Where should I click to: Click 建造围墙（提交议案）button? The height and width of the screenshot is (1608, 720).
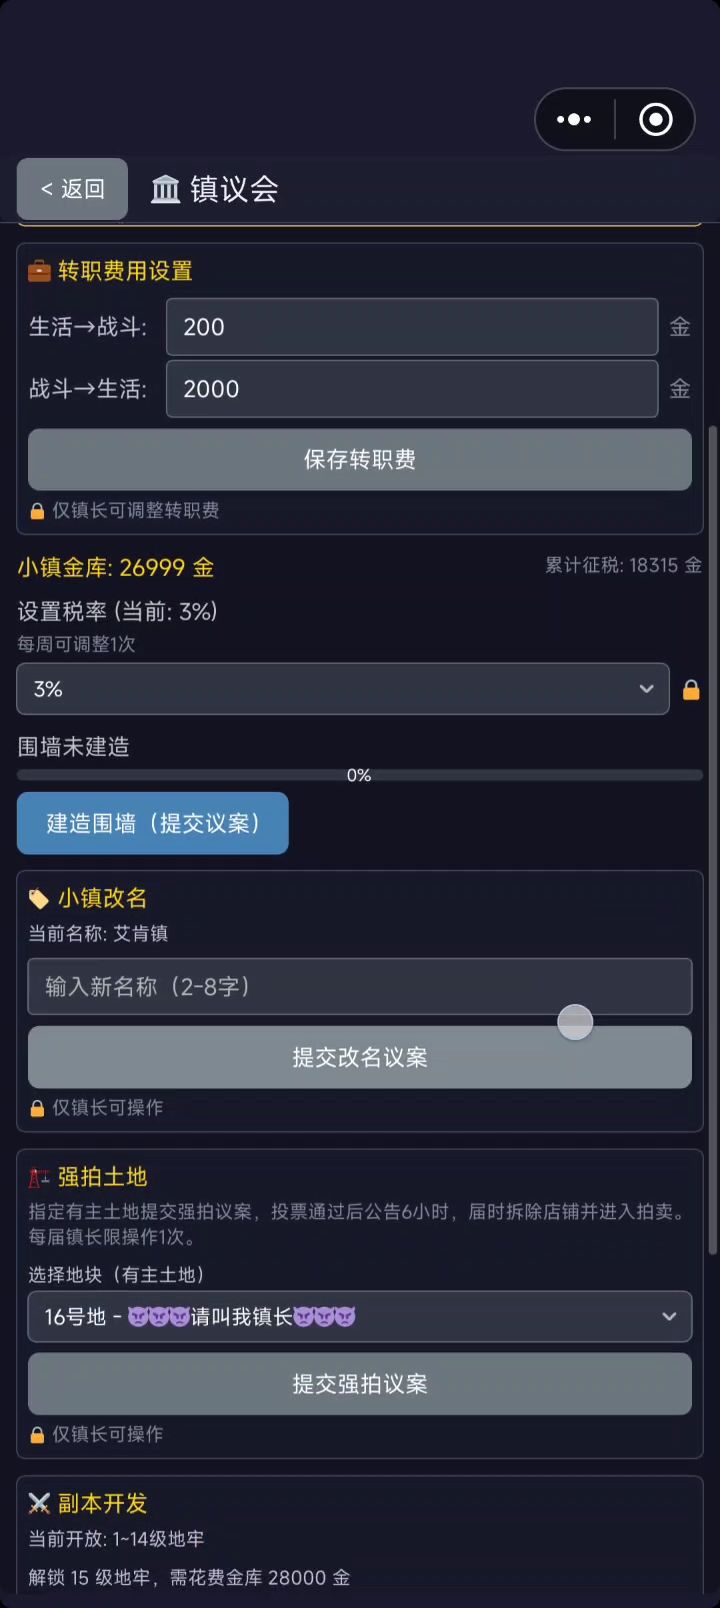pyautogui.click(x=153, y=823)
